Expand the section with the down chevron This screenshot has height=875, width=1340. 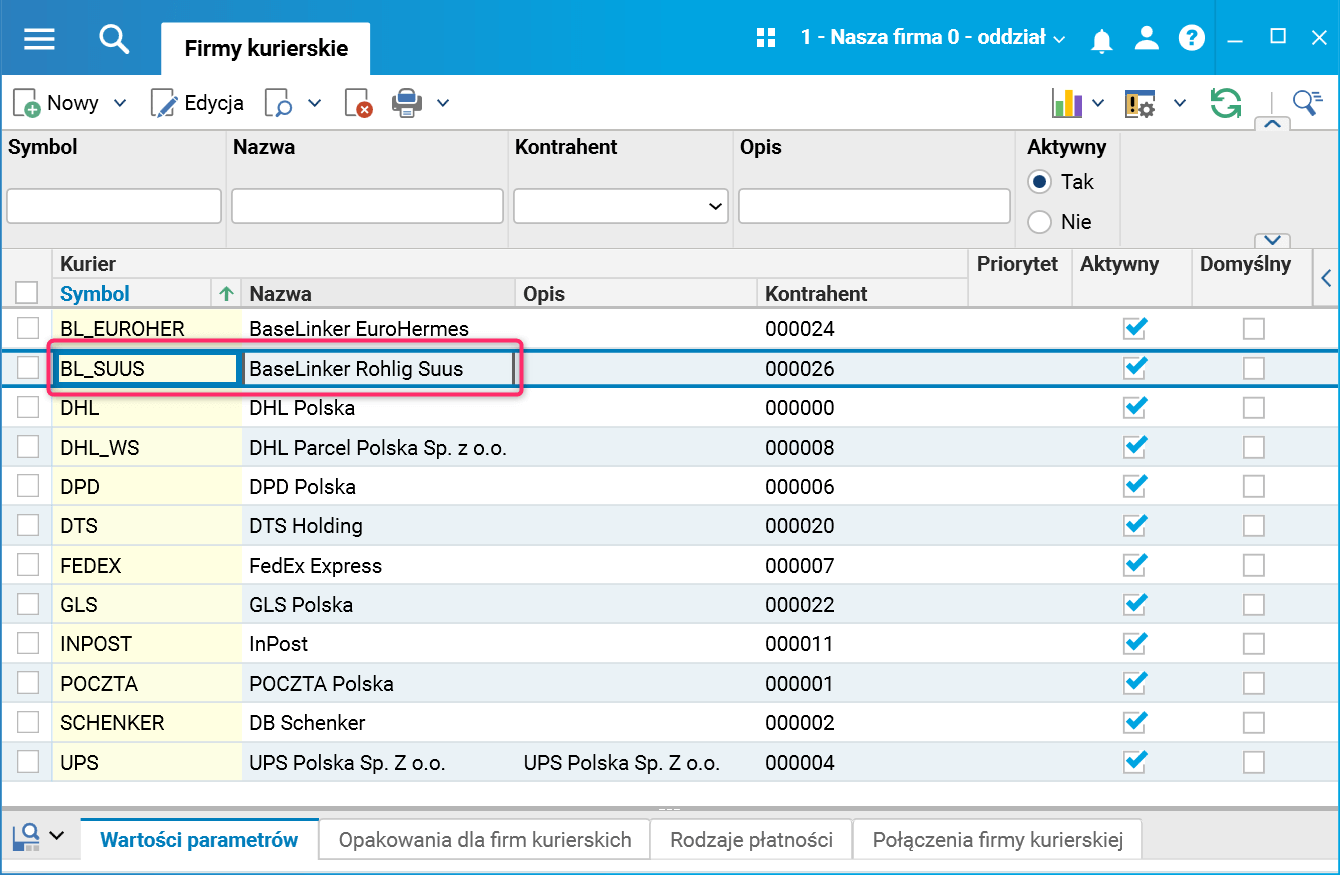coord(1272,240)
